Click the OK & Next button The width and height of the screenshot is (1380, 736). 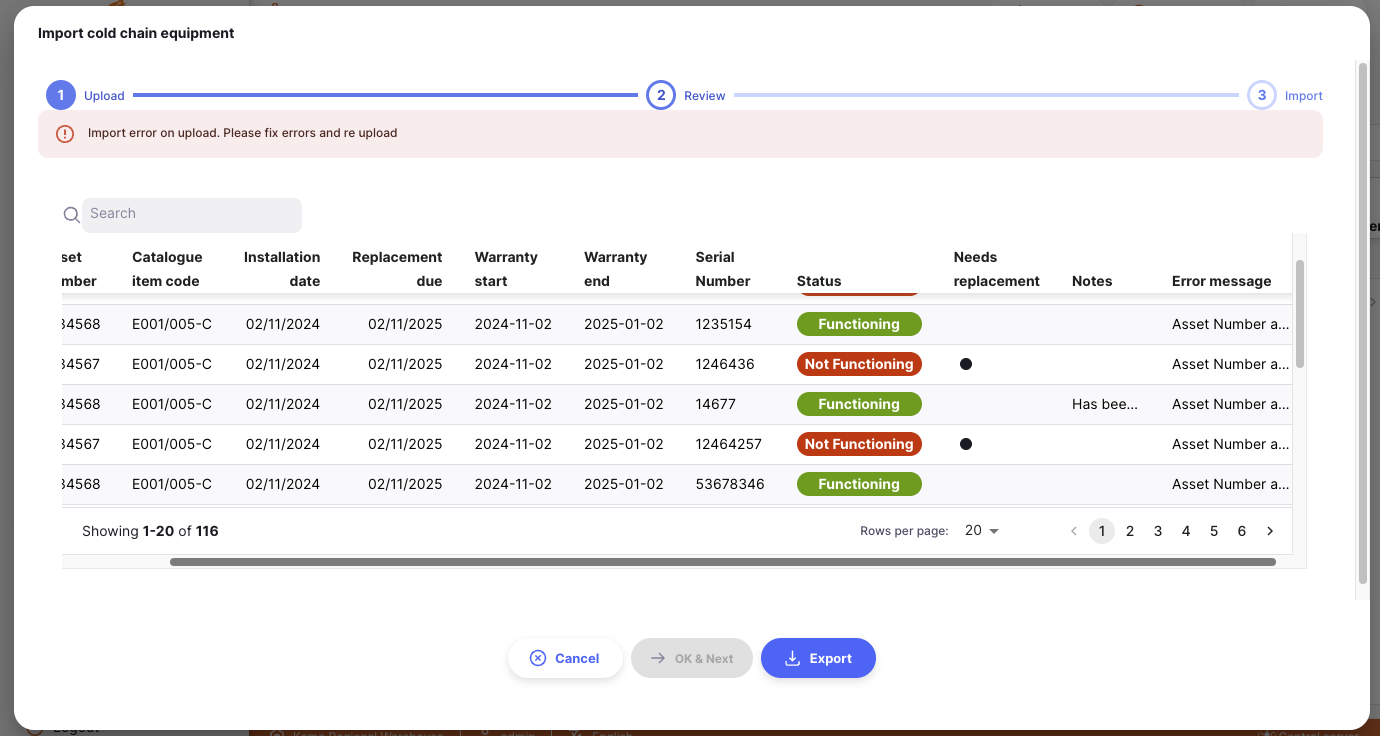(x=691, y=658)
